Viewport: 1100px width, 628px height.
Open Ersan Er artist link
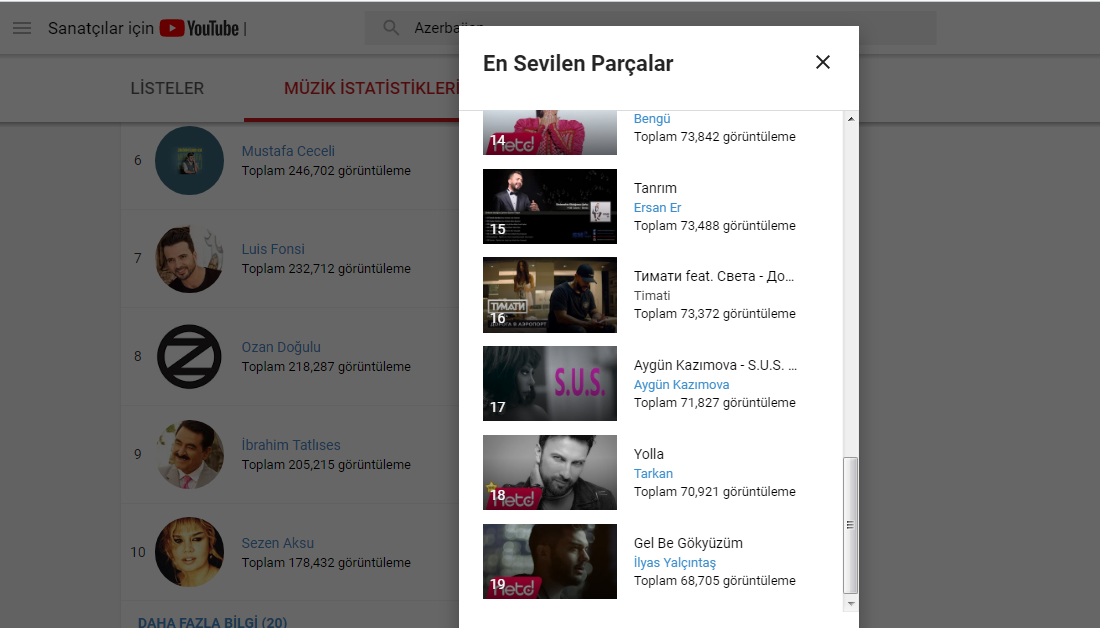point(657,208)
